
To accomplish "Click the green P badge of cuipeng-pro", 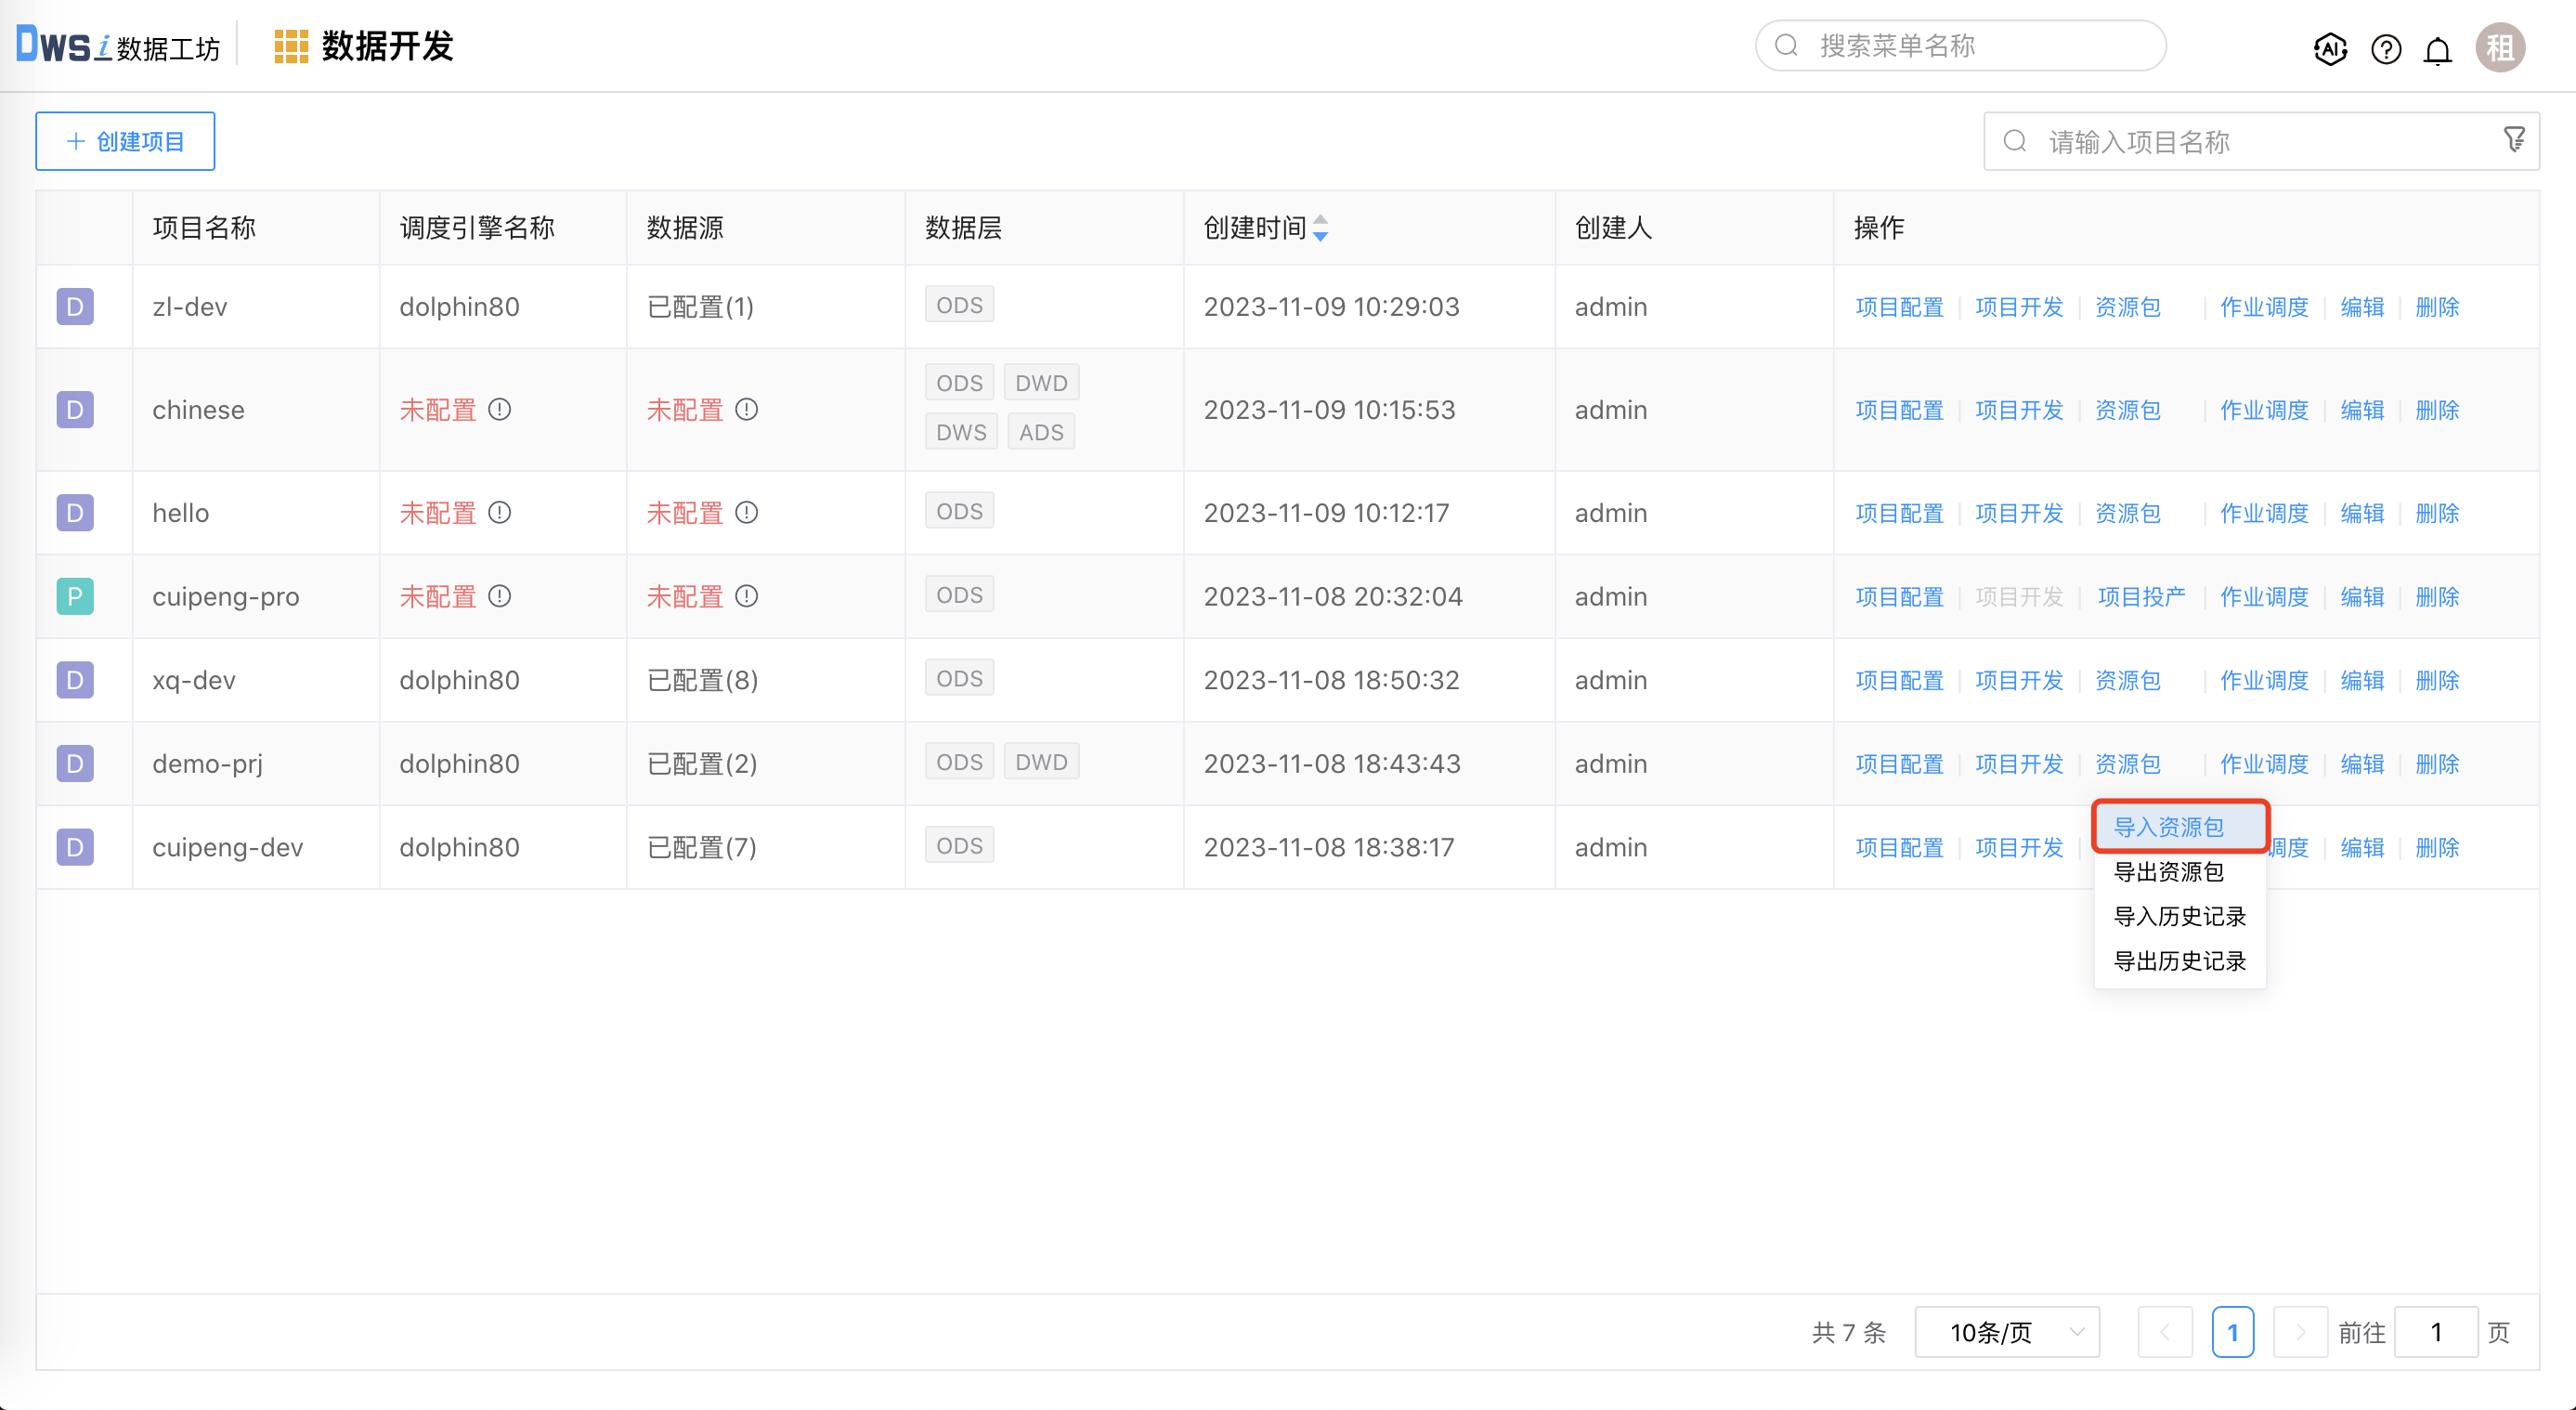I will [75, 597].
